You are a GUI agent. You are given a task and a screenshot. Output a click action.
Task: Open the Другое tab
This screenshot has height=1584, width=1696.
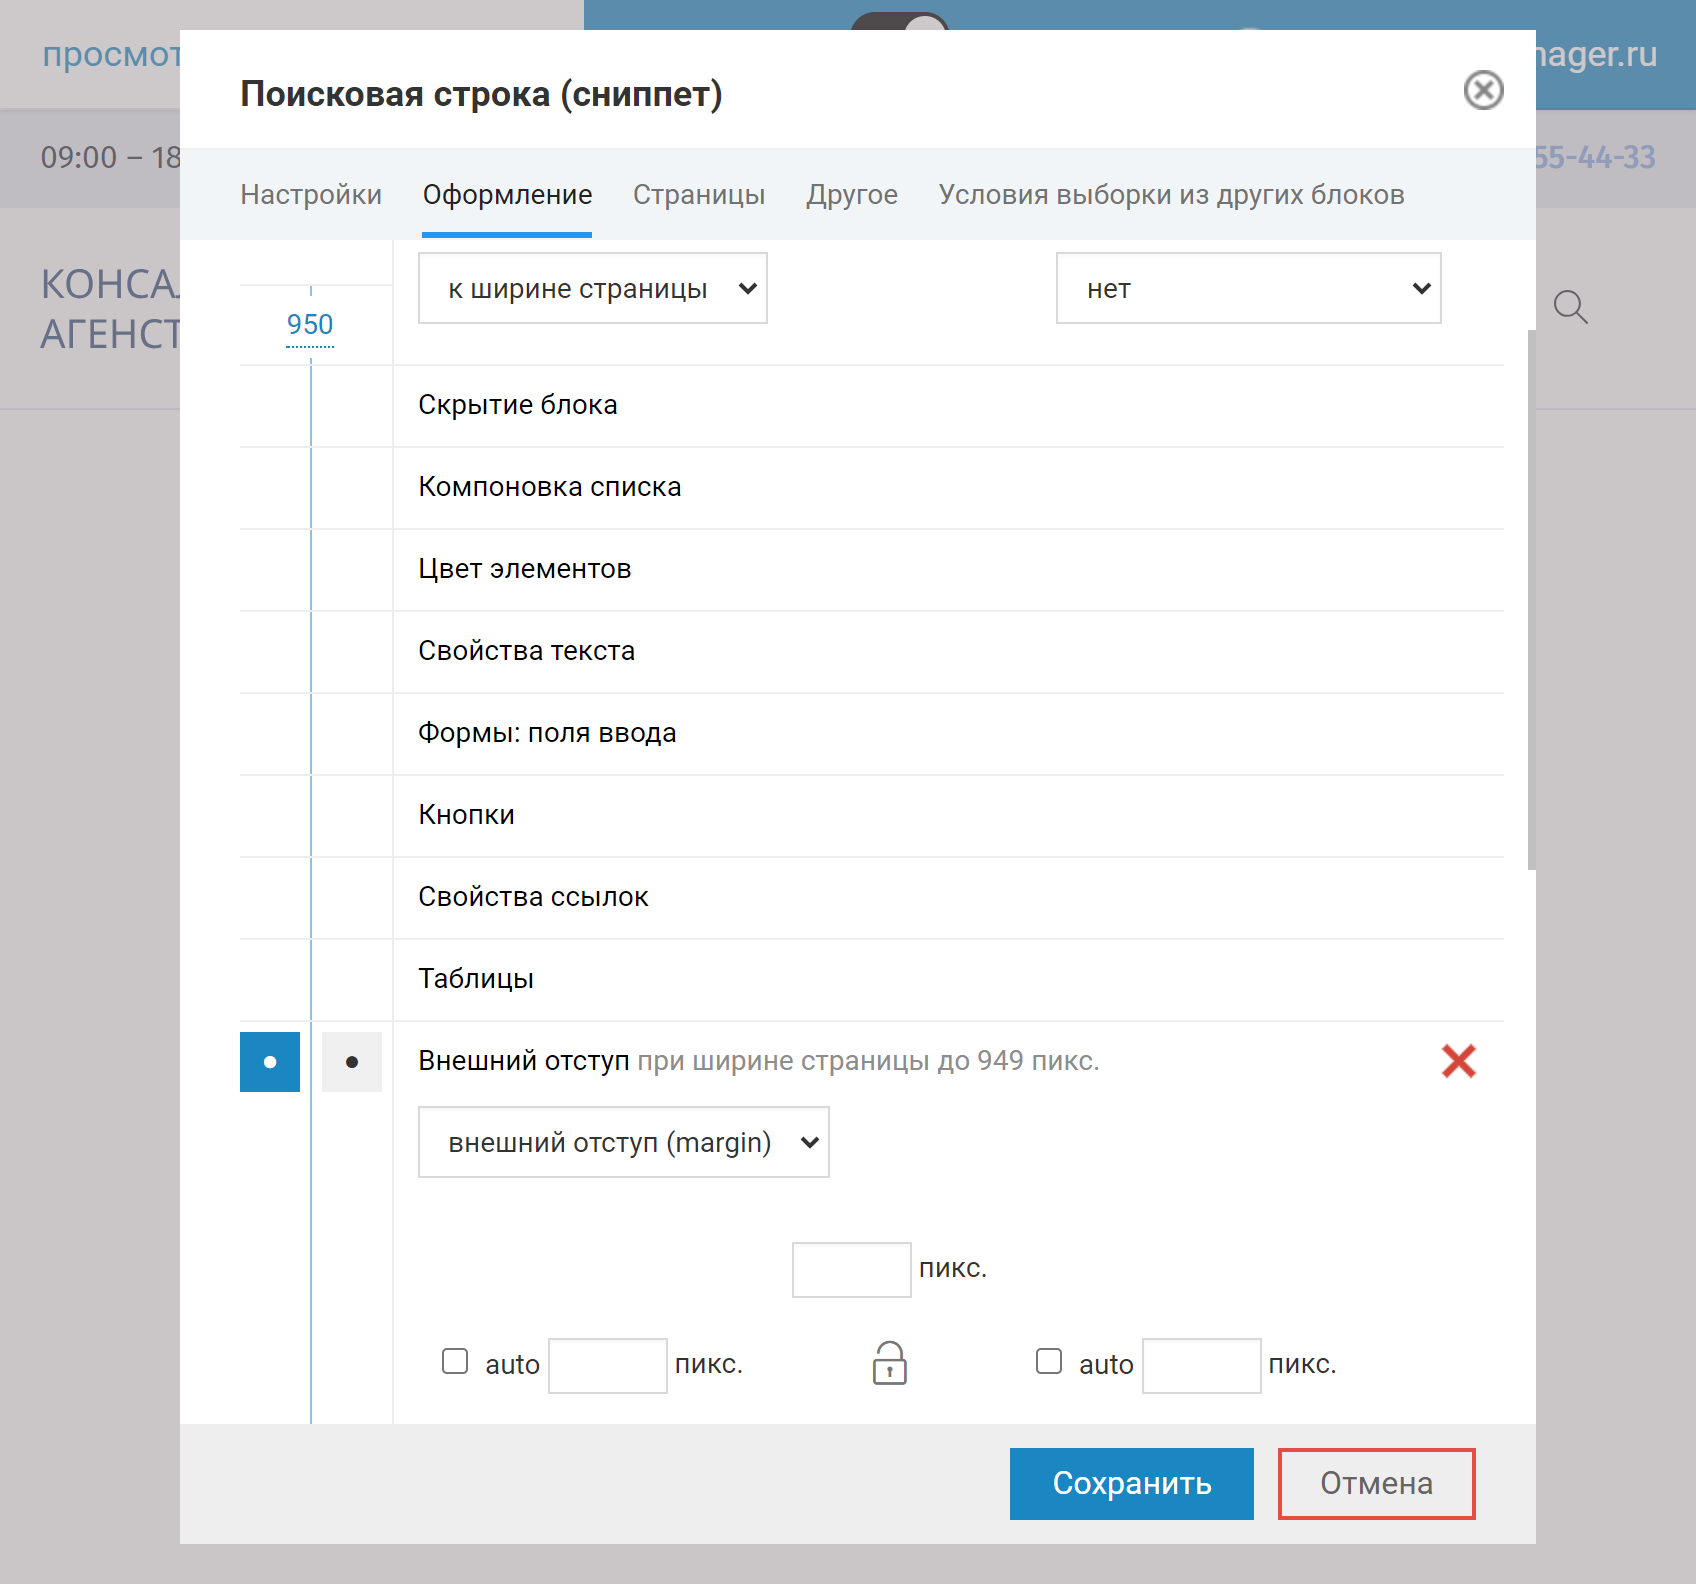pyautogui.click(x=852, y=195)
